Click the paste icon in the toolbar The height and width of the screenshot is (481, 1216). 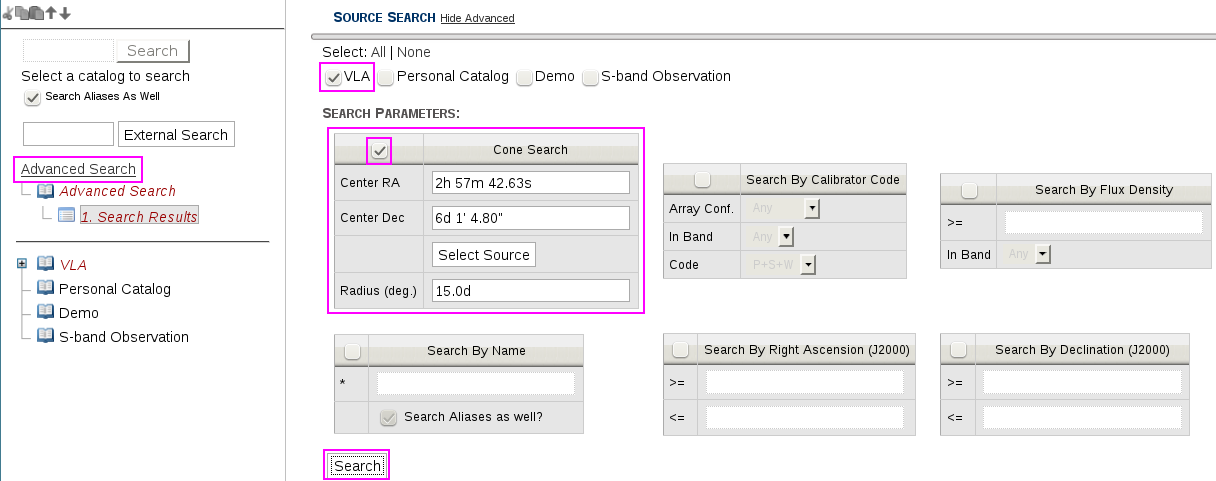point(36,13)
